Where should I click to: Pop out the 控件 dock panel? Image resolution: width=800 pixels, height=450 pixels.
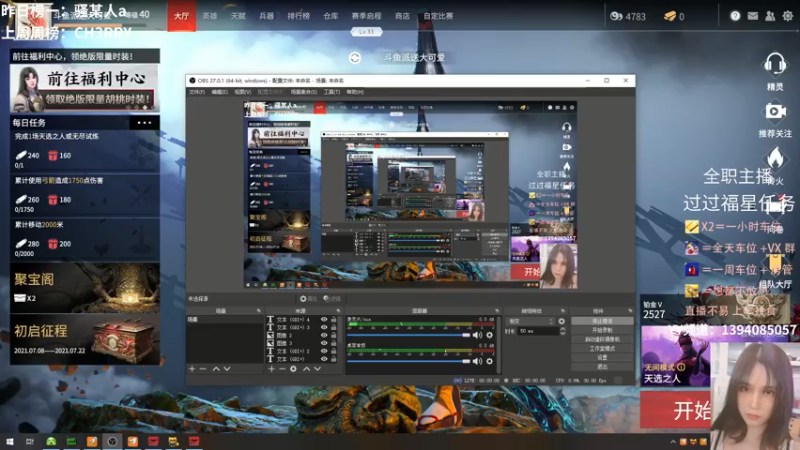coord(630,311)
